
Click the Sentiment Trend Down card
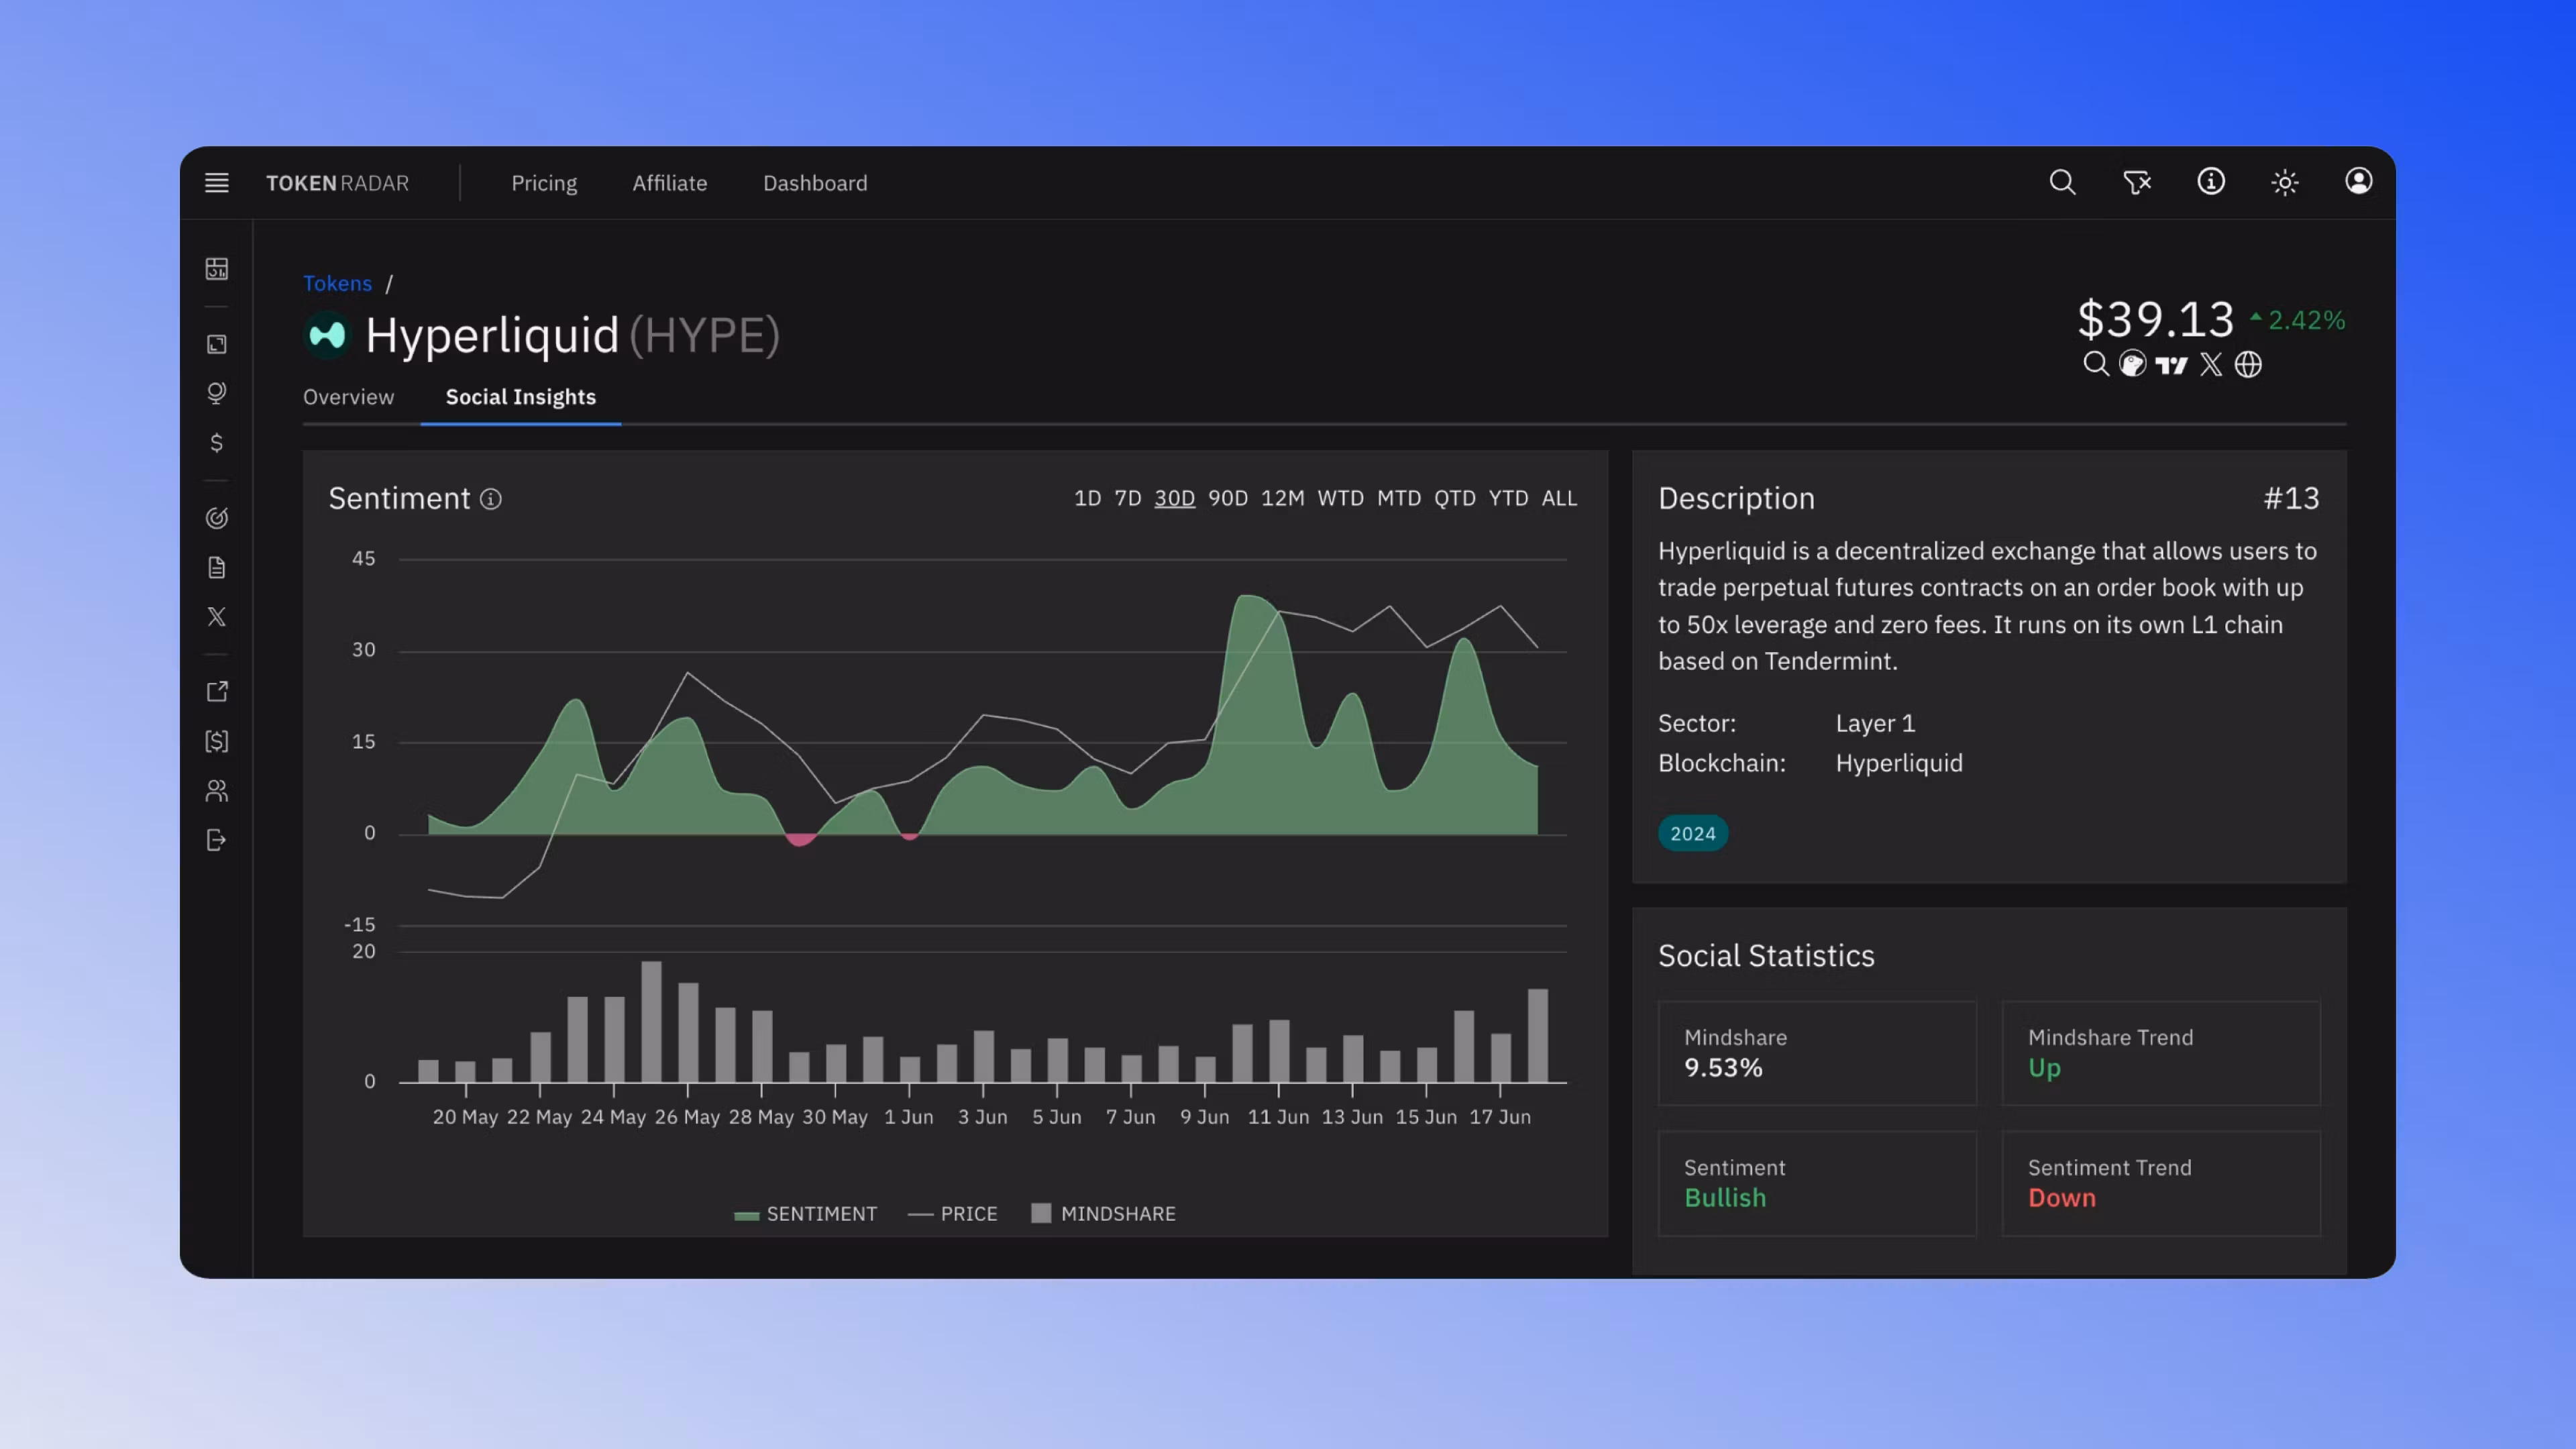pos(2160,1183)
